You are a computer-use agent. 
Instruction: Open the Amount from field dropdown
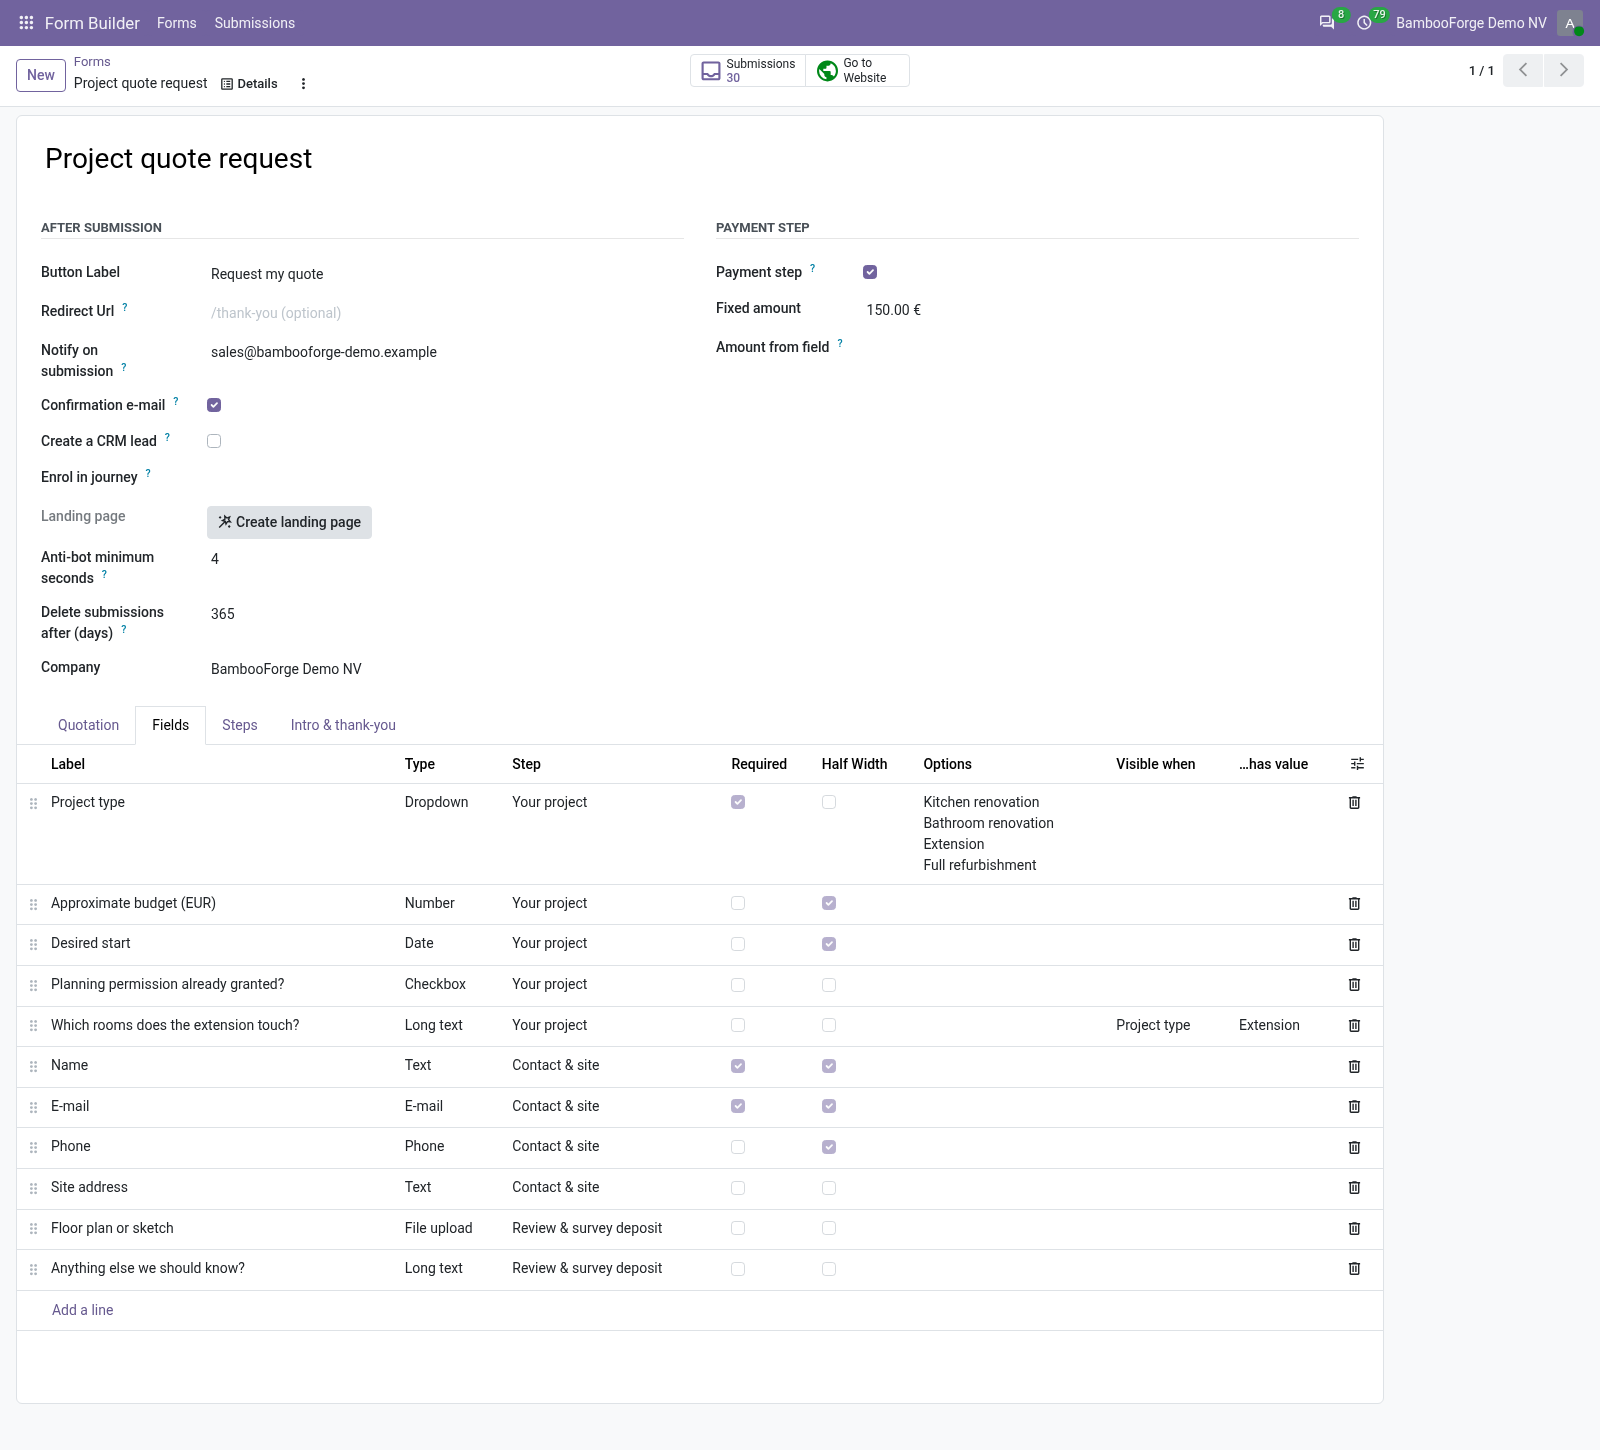1110,347
